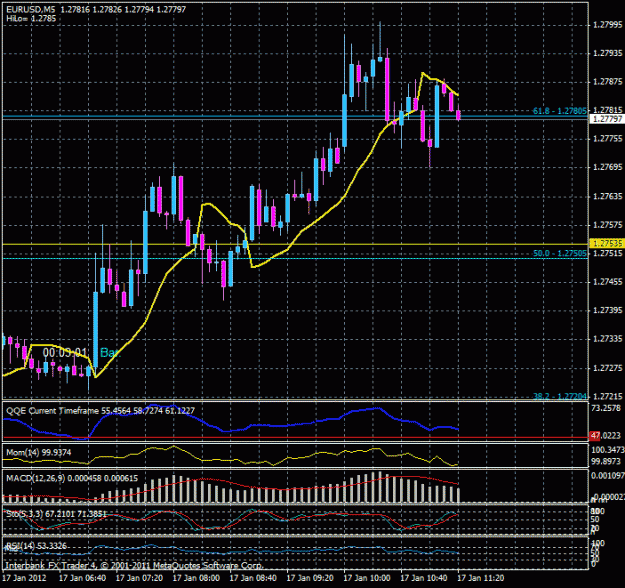The height and width of the screenshot is (588, 625).
Task: Click the RSI(14) 53.3326 indicator label
Action: pyautogui.click(x=36, y=546)
